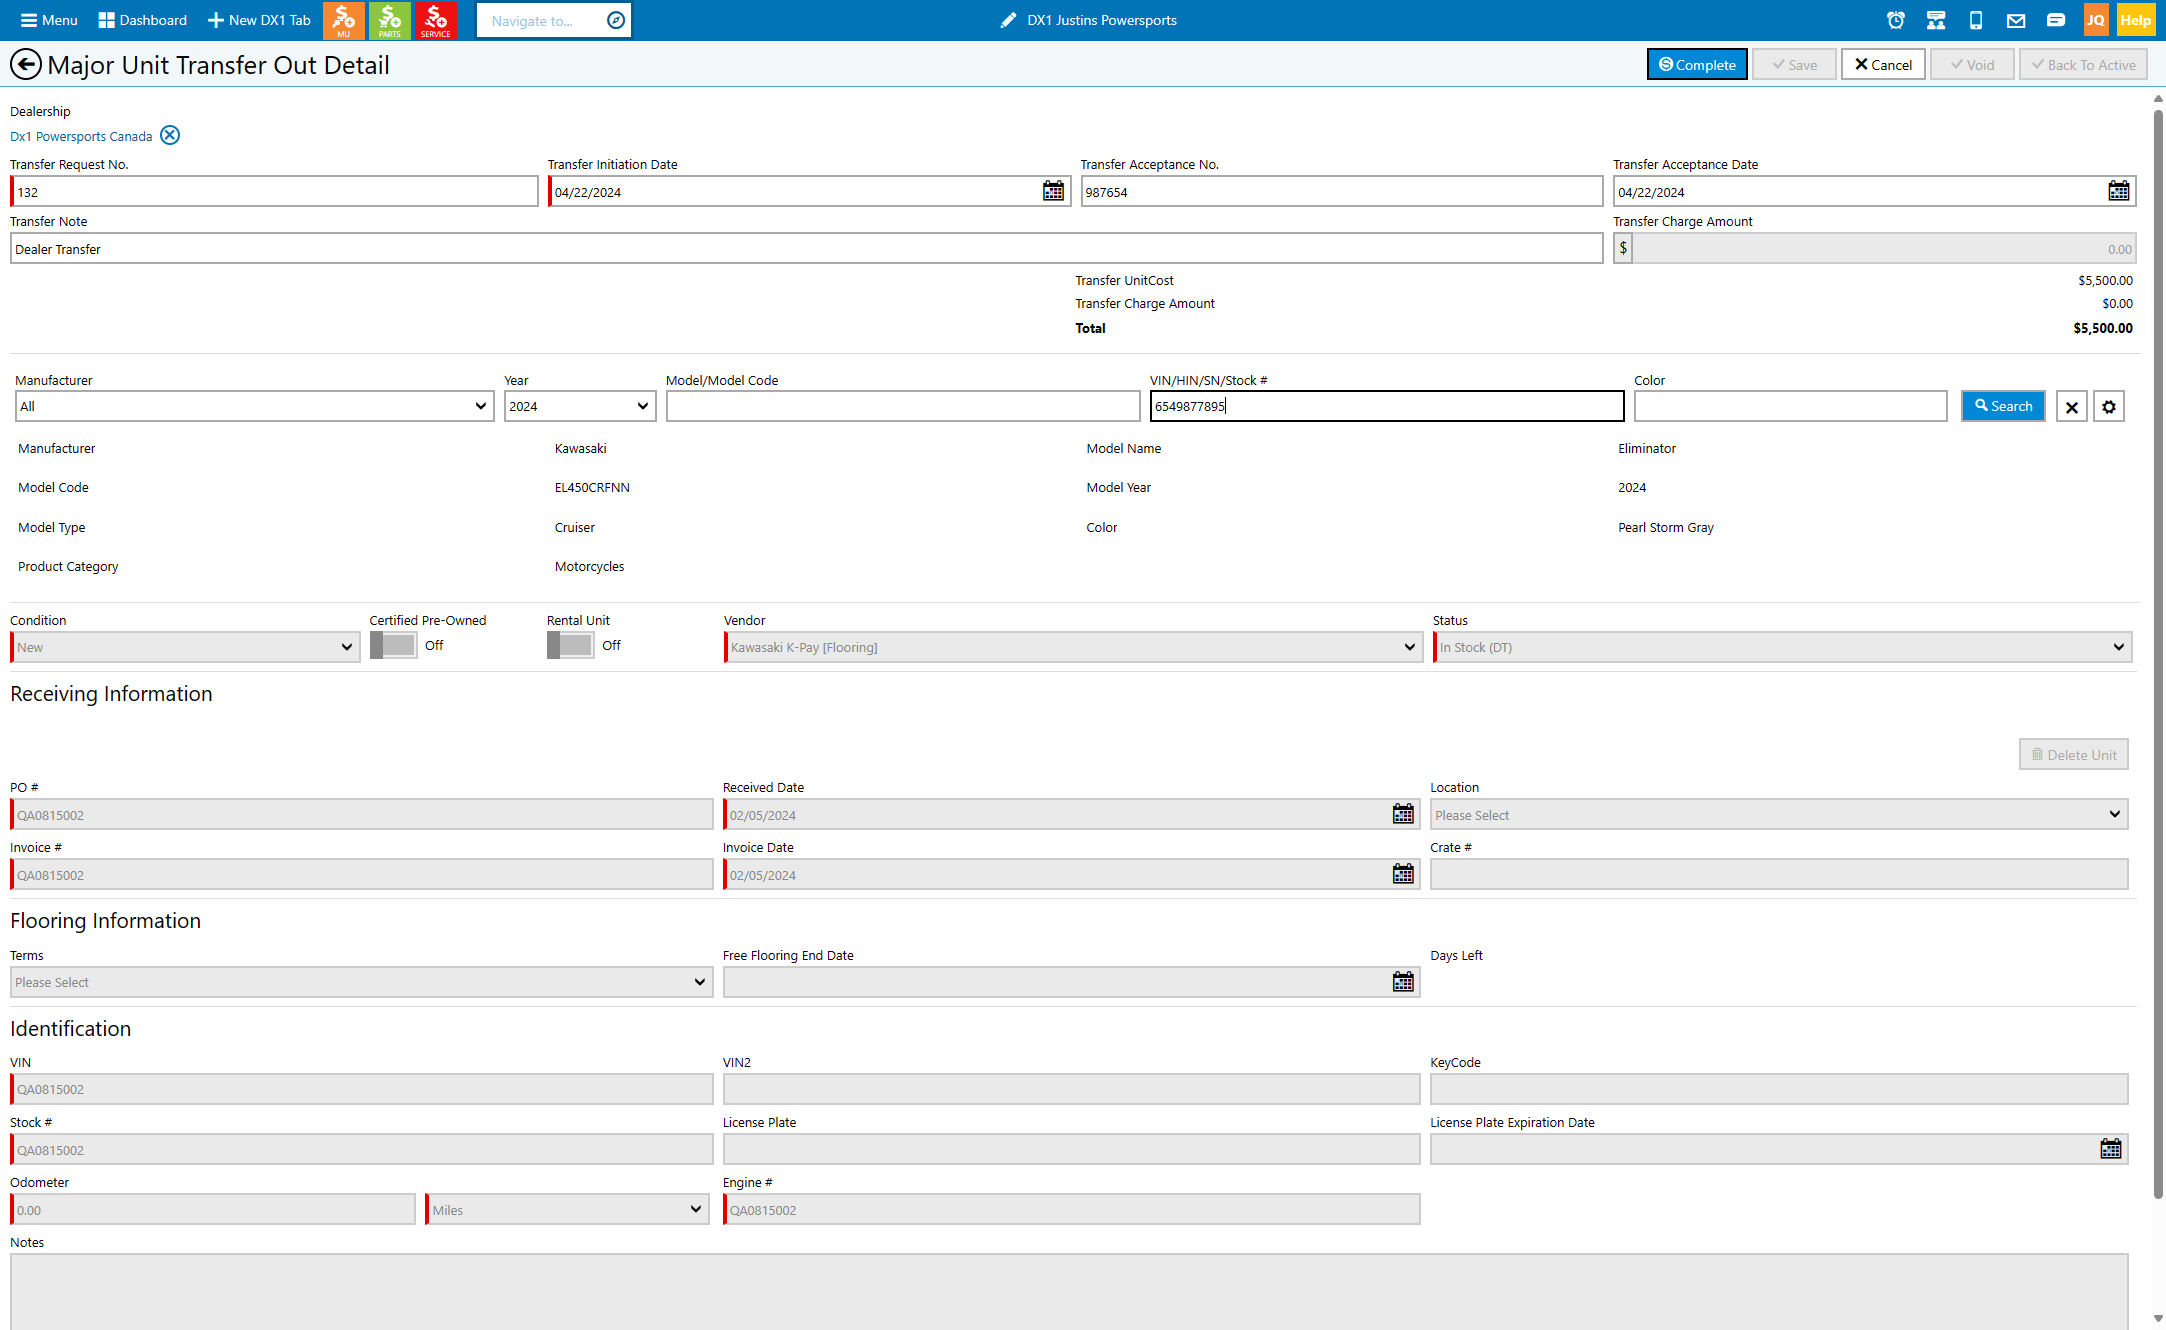Expand the Manufacturer dropdown set to All
2166x1330 pixels.
[254, 406]
